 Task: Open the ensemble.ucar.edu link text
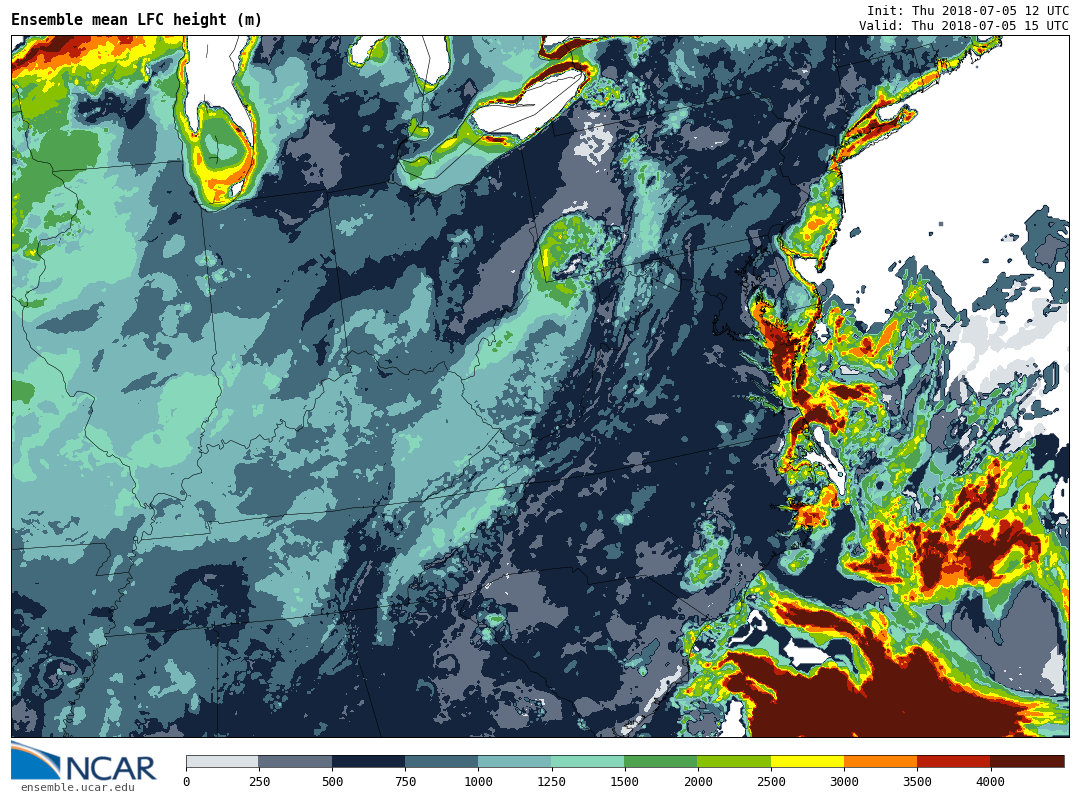coord(77,788)
